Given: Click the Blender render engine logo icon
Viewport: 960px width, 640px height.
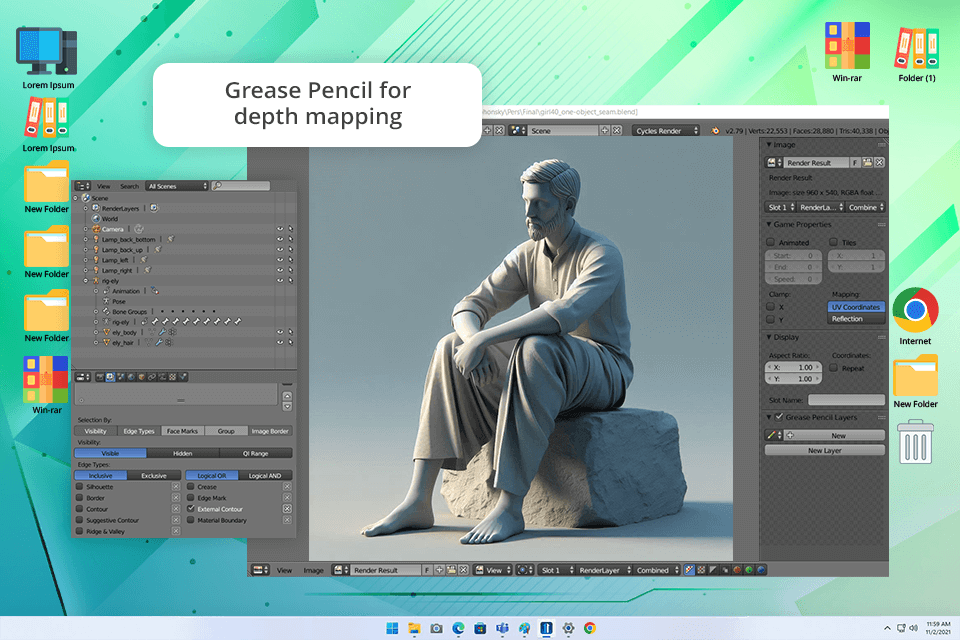Looking at the screenshot, I should coord(715,130).
